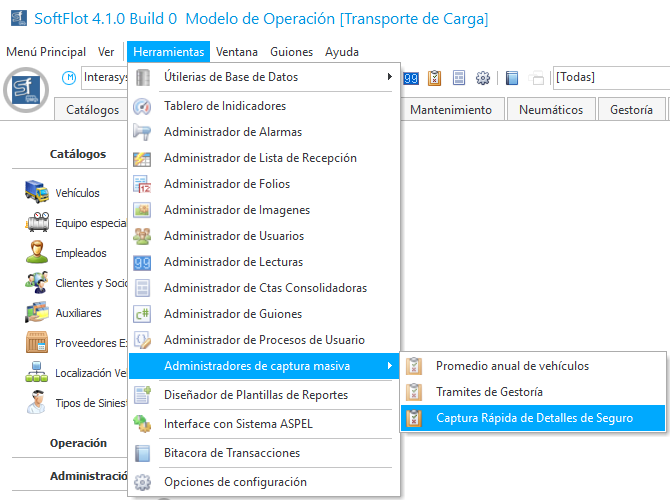The width and height of the screenshot is (670, 500).
Task: Click the settings gear icon in toolbar
Action: (483, 78)
